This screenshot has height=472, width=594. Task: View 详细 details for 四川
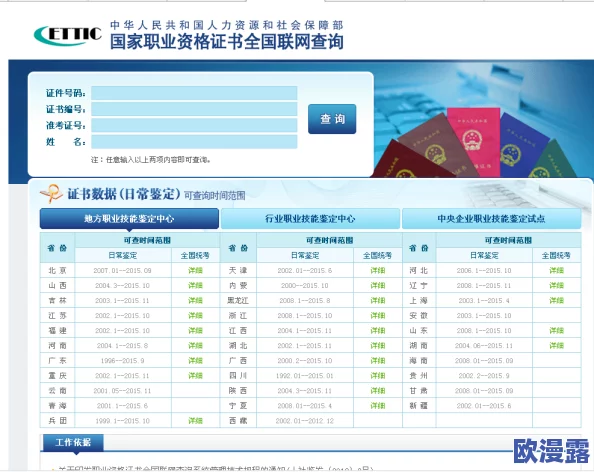click(x=378, y=376)
